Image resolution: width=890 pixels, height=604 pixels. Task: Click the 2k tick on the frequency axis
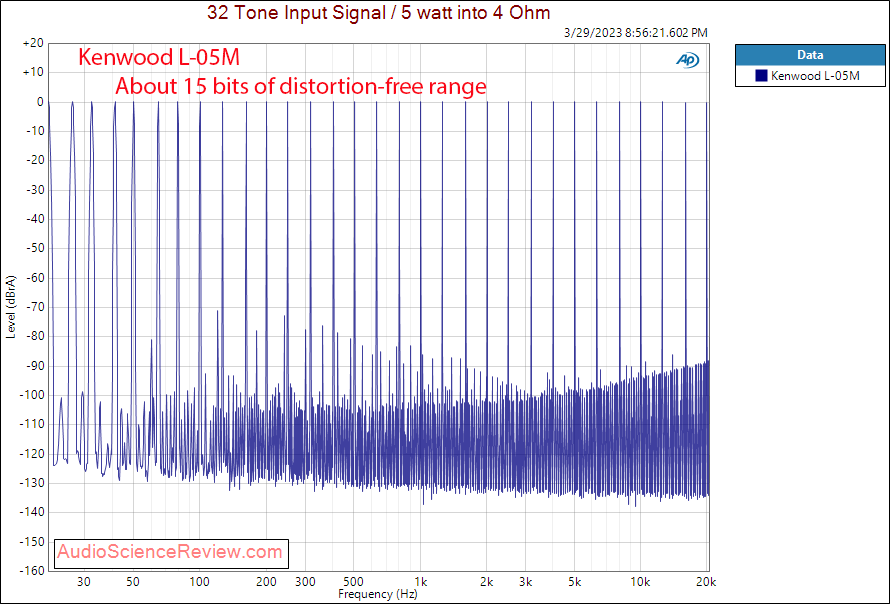tap(486, 582)
